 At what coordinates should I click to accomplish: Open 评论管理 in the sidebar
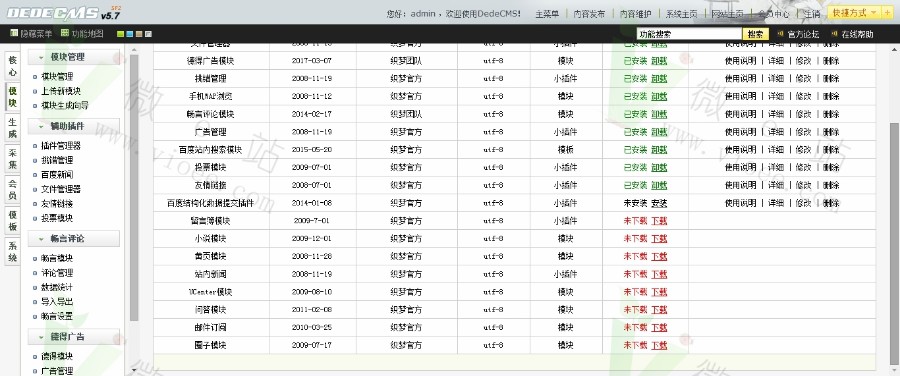click(x=57, y=273)
